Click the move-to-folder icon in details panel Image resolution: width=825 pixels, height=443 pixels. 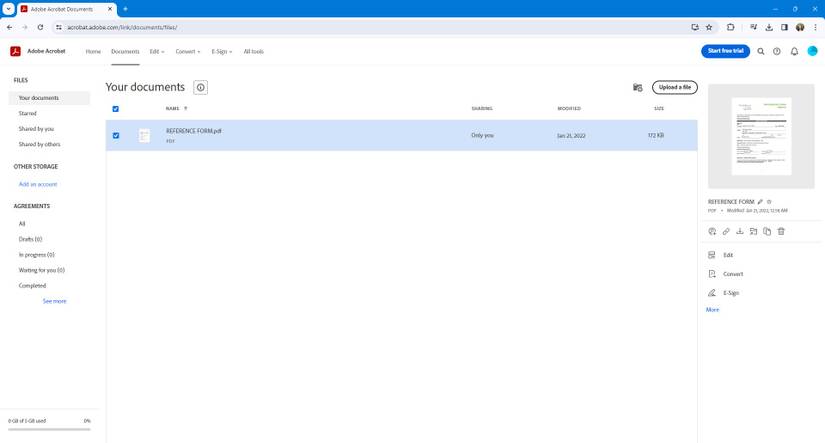coord(753,231)
